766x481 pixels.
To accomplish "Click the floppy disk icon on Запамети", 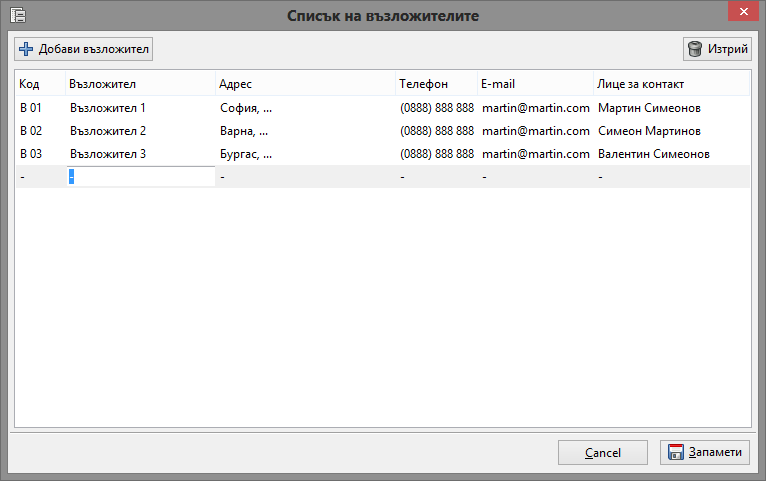I will pyautogui.click(x=676, y=453).
